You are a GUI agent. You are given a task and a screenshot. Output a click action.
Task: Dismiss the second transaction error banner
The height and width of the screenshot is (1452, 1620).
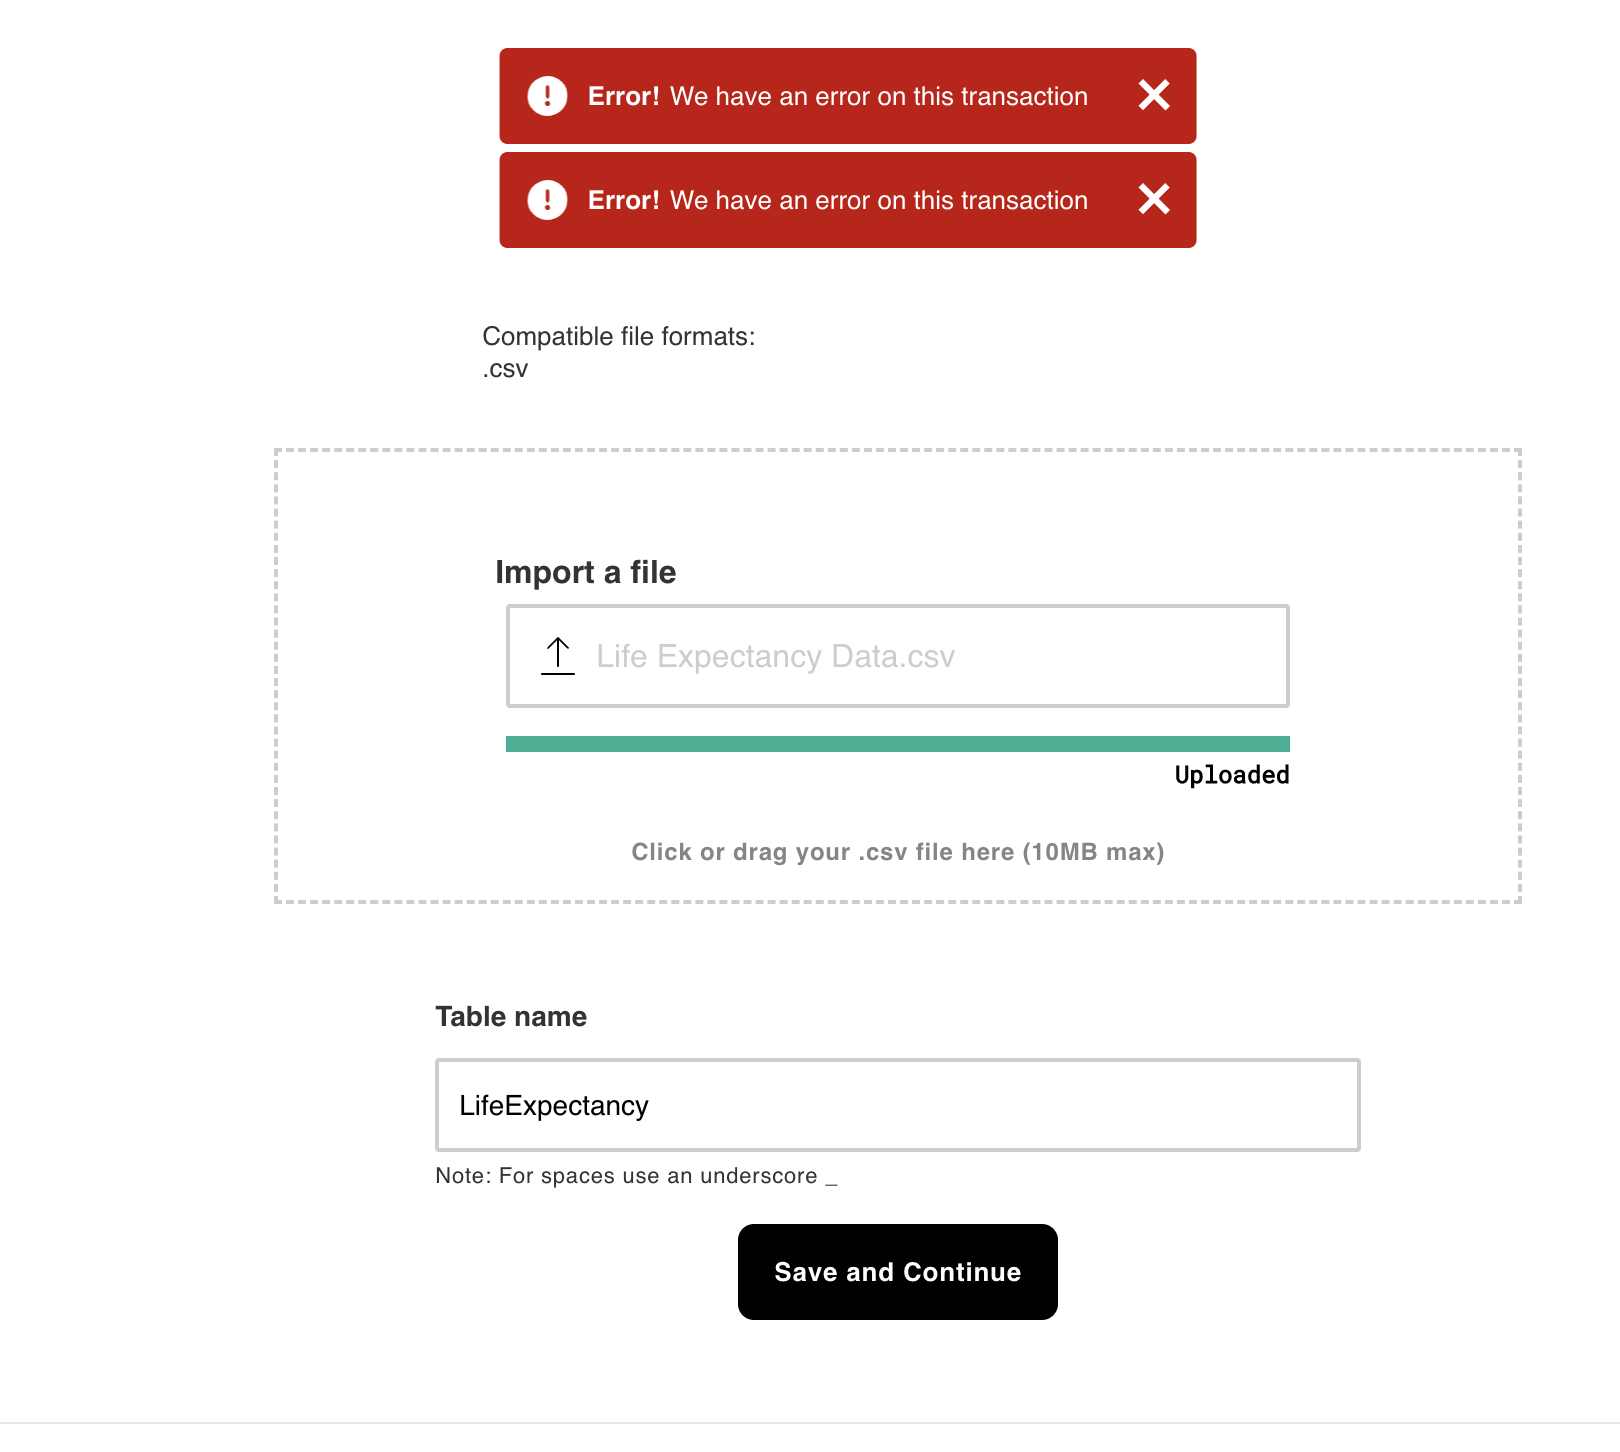[1153, 199]
